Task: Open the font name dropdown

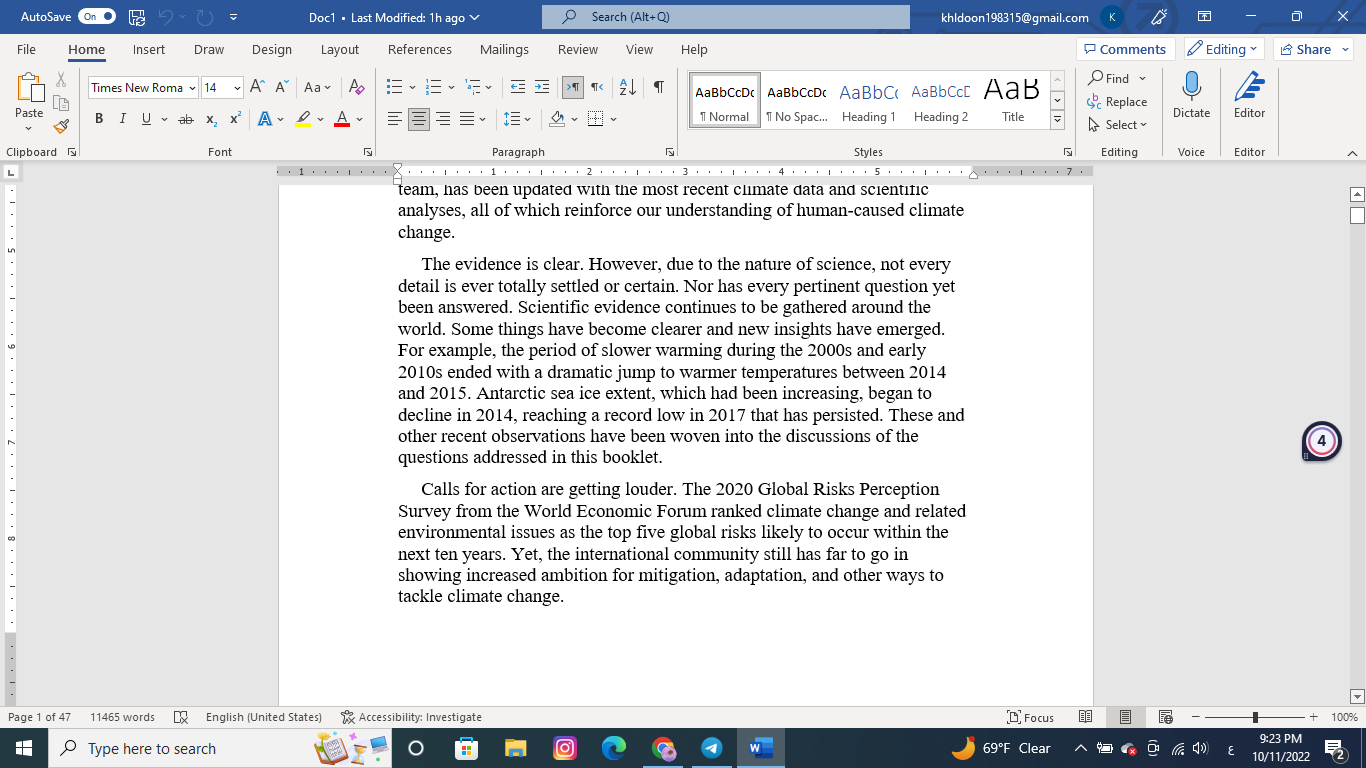Action: (x=192, y=88)
